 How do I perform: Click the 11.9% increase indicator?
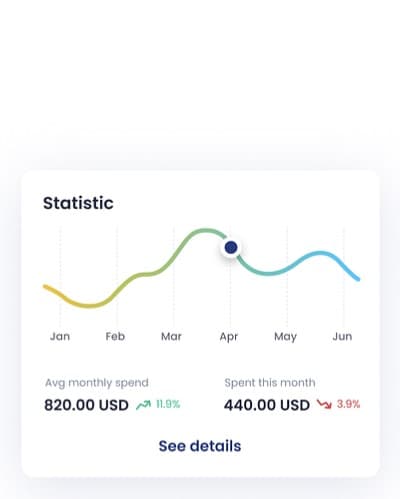(x=168, y=404)
